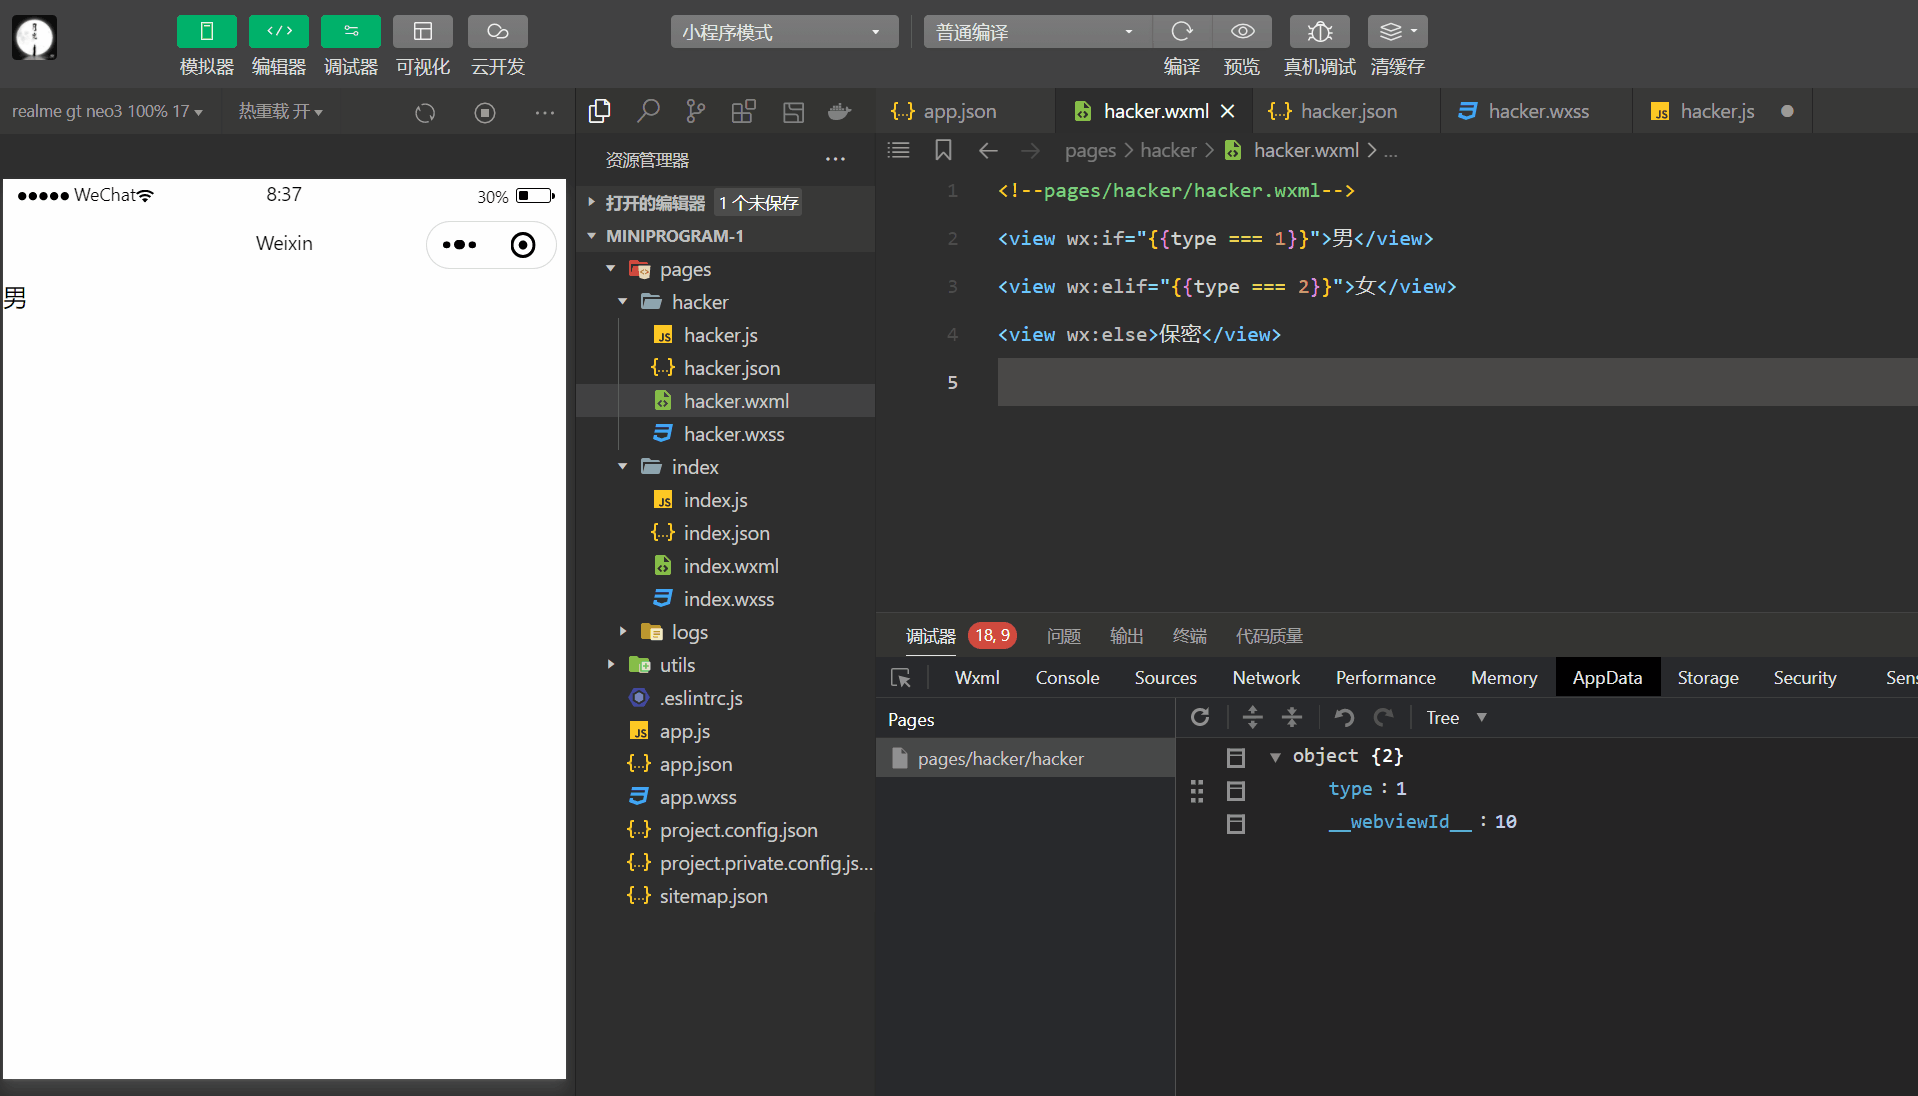1918x1096 pixels.
Task: Switch to the app.json editor tab
Action: 965,111
